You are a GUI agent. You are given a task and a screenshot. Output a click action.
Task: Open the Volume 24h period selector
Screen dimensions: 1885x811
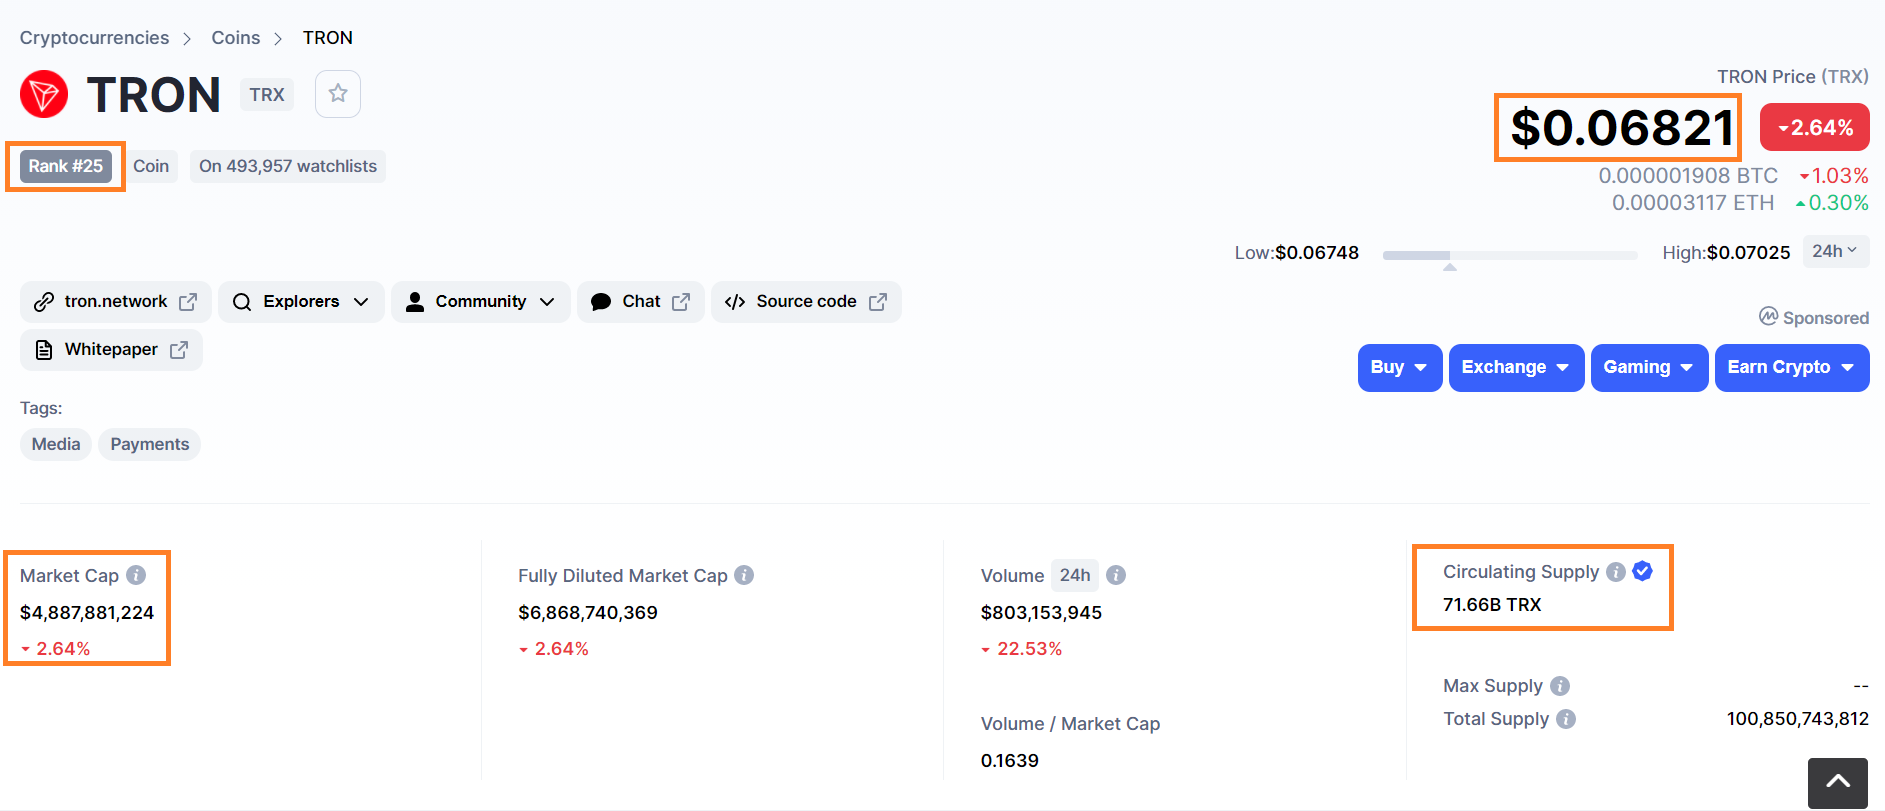pyautogui.click(x=1075, y=575)
